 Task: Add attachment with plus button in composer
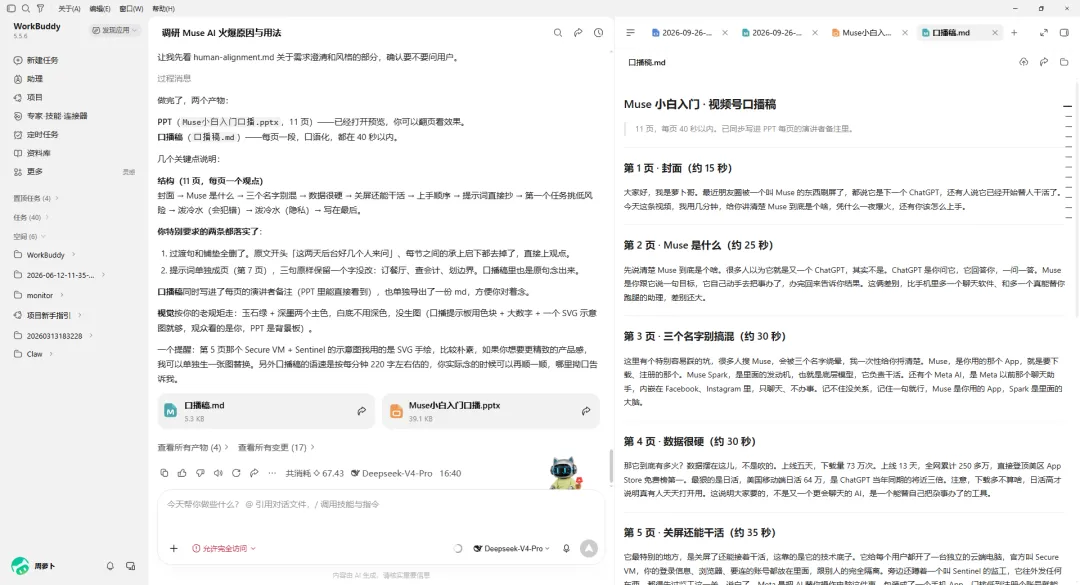(x=174, y=548)
